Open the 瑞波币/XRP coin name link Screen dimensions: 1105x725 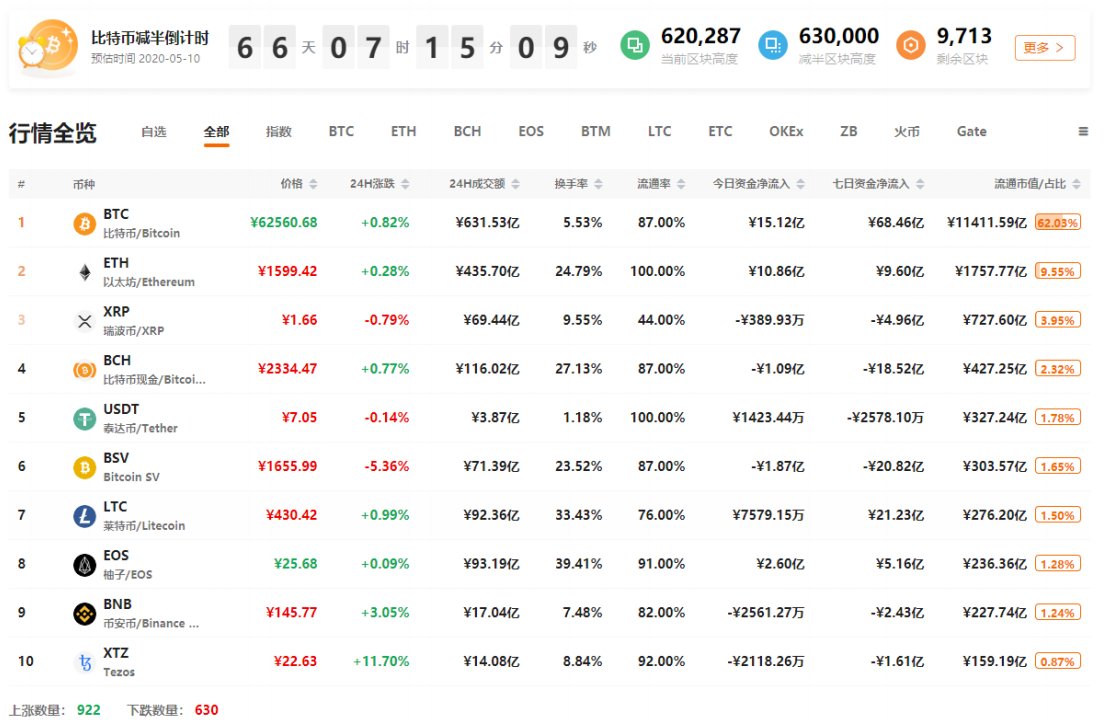(133, 330)
